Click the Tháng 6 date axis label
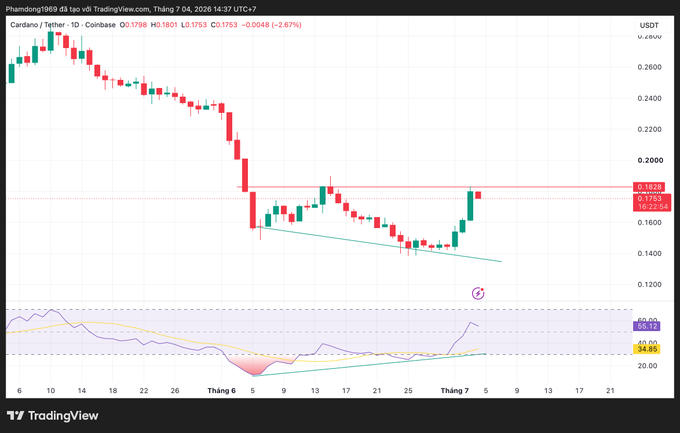The height and width of the screenshot is (433, 680). (222, 390)
